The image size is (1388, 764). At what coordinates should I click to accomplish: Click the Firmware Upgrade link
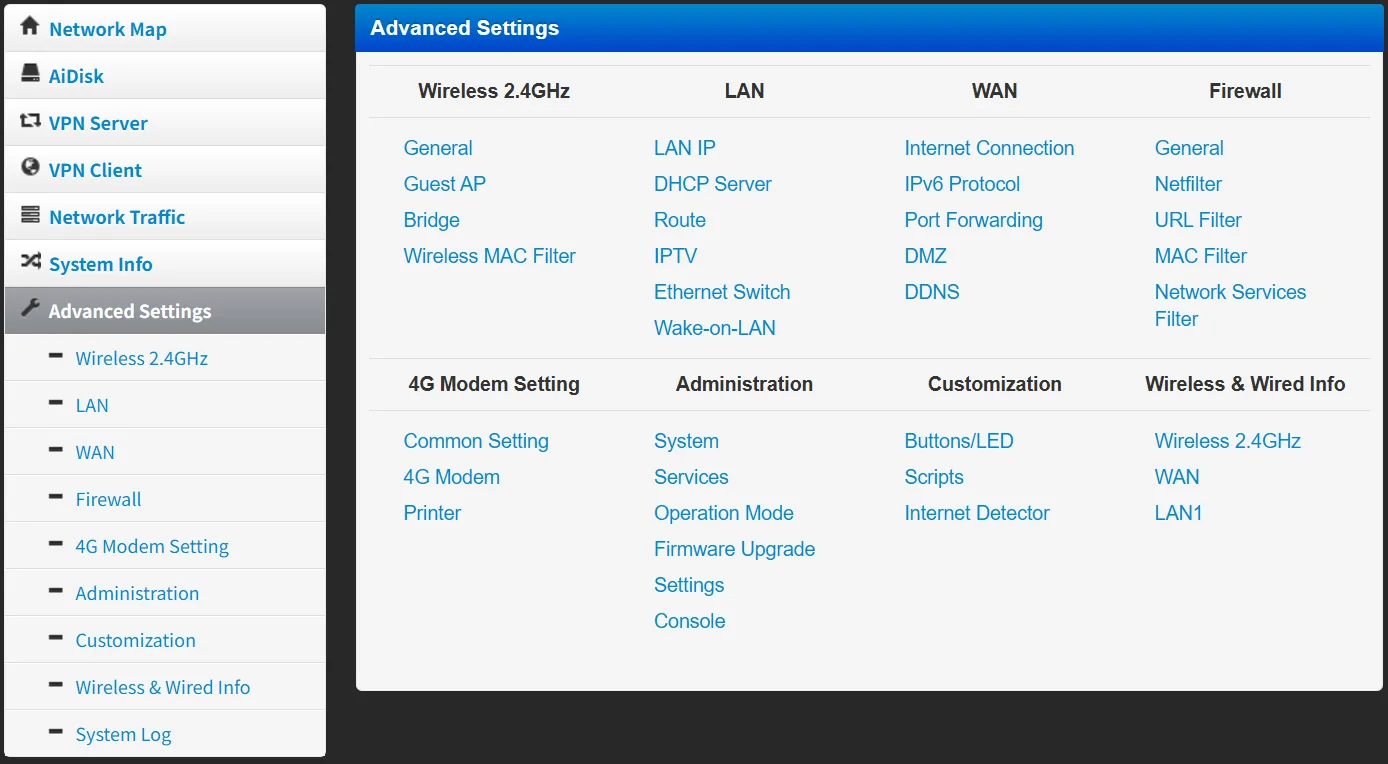pos(734,549)
